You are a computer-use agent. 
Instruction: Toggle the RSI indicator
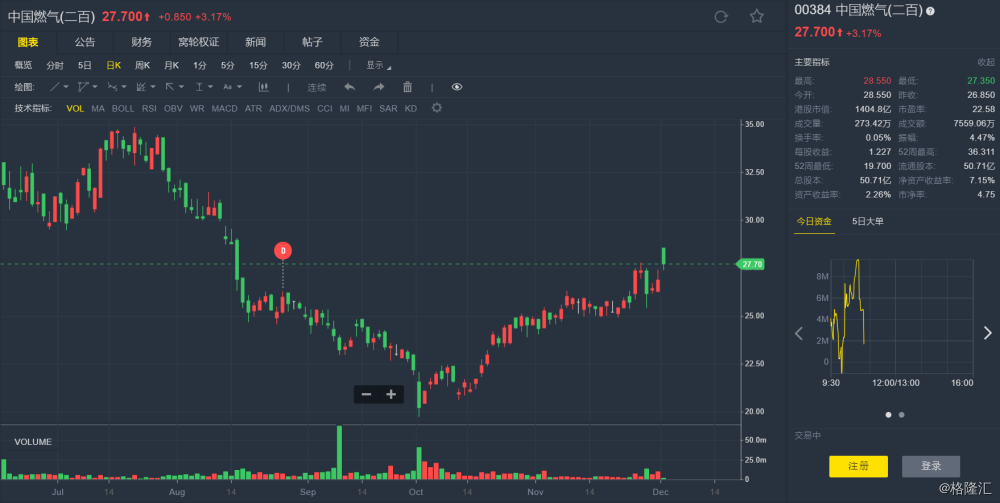149,108
